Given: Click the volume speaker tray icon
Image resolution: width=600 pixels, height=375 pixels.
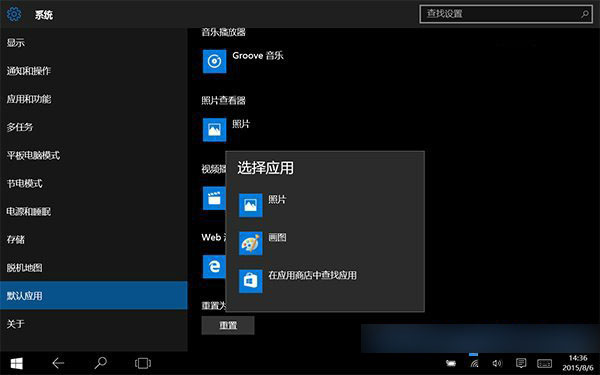Looking at the screenshot, I should (x=497, y=363).
